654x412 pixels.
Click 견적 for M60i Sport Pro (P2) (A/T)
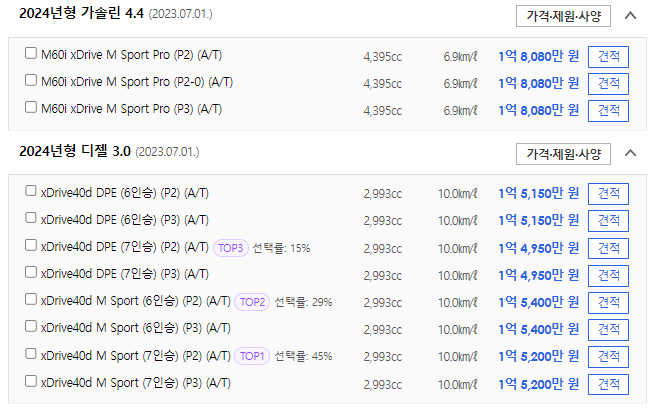[x=608, y=57]
